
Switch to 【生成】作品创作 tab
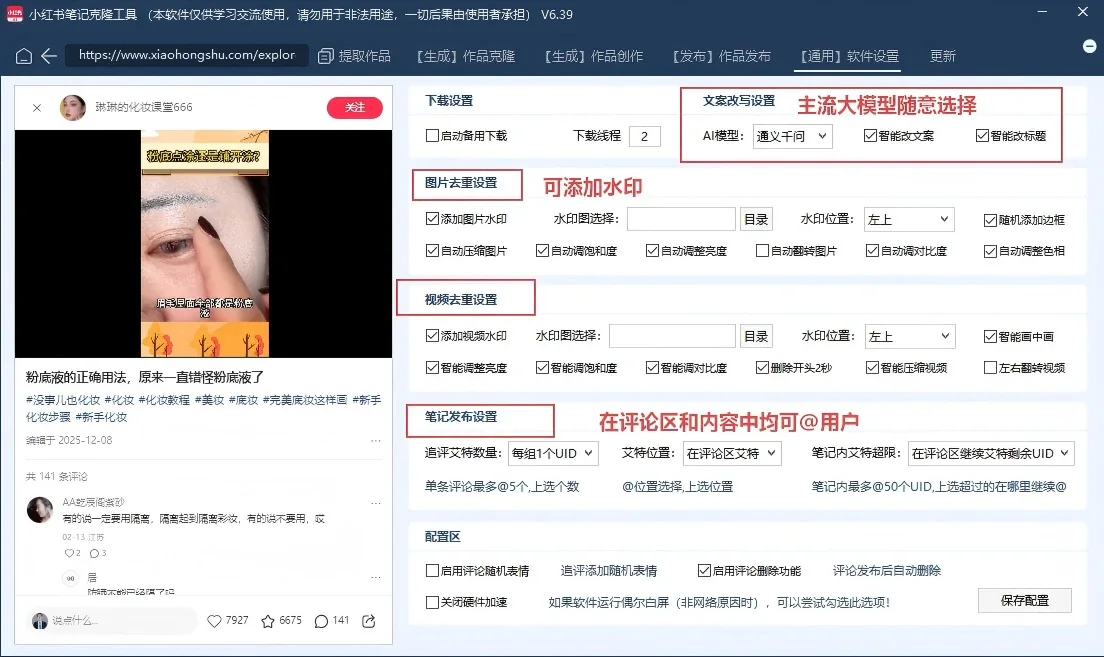[x=594, y=56]
